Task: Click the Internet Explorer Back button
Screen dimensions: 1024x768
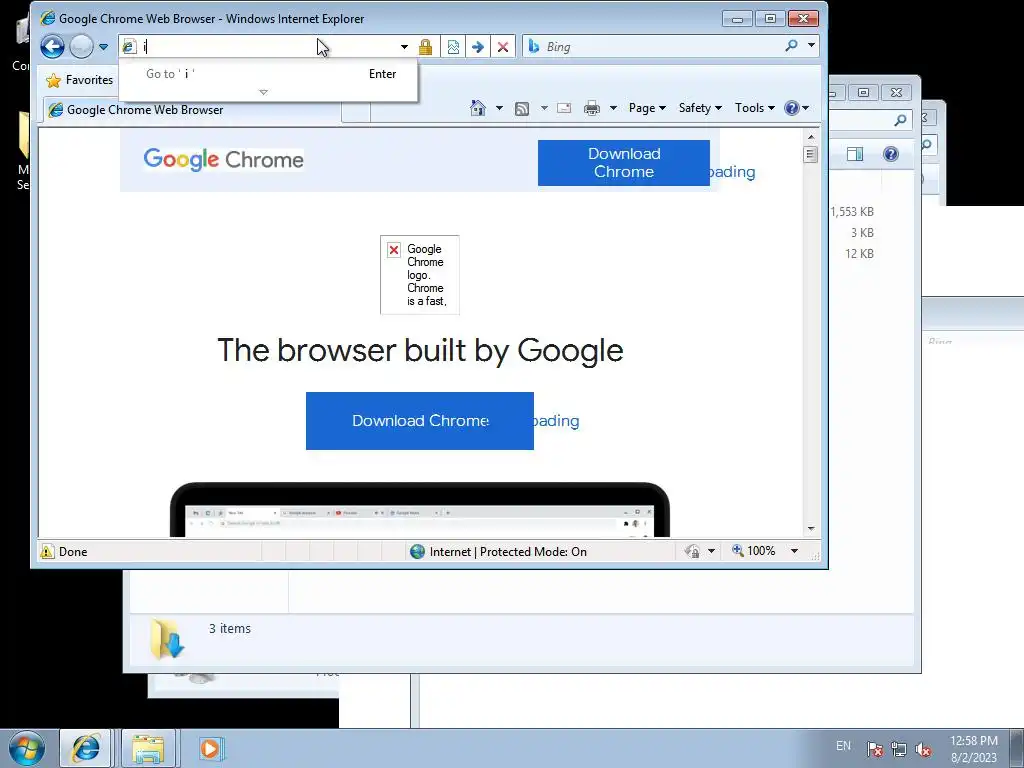Action: pos(52,46)
